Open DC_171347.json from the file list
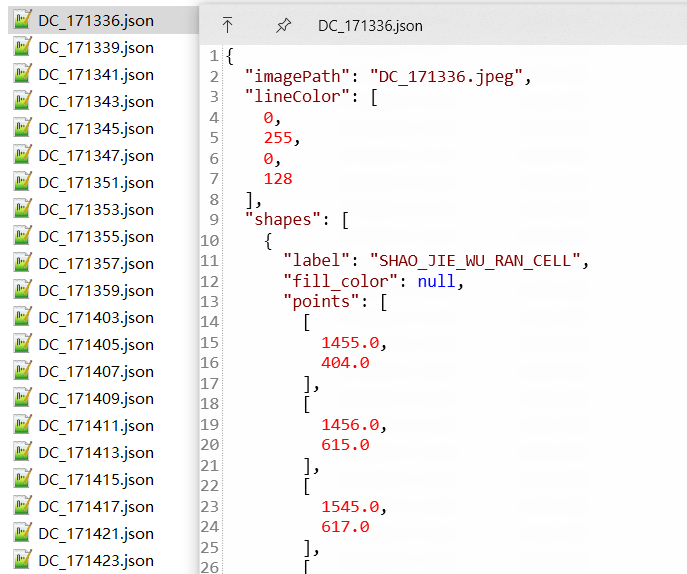 pos(95,155)
